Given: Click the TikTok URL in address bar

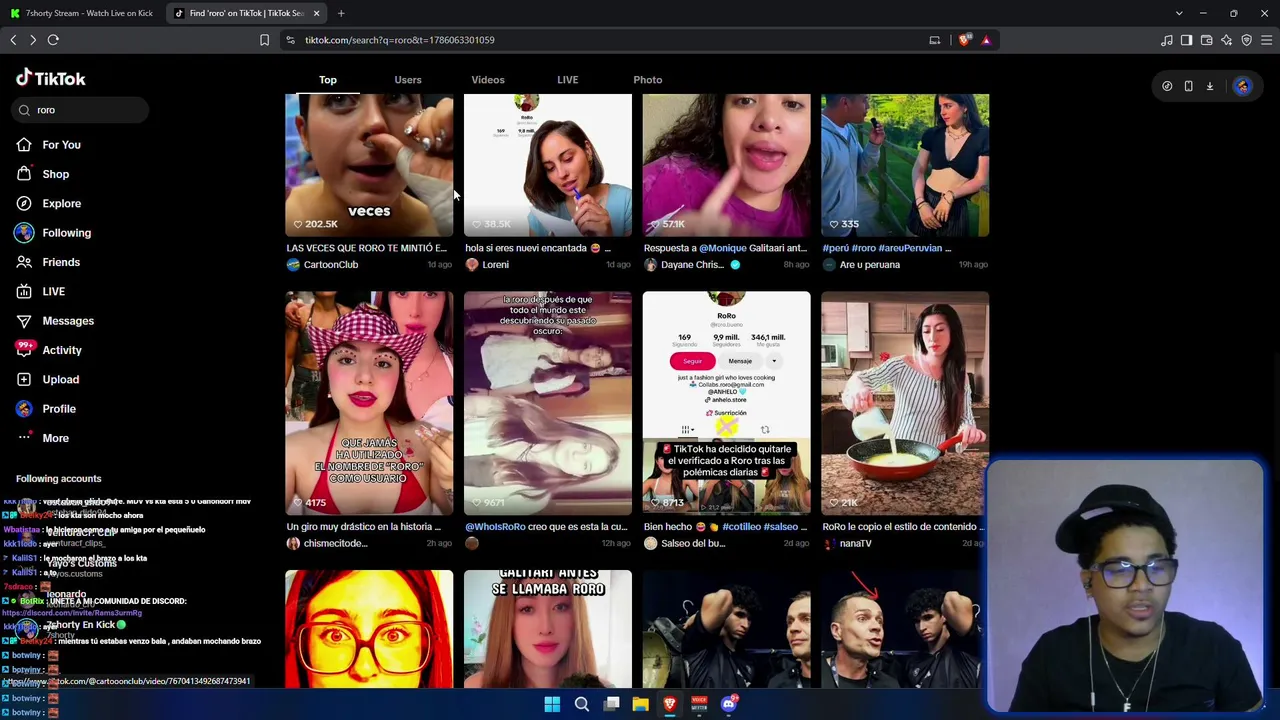Looking at the screenshot, I should click(x=400, y=40).
